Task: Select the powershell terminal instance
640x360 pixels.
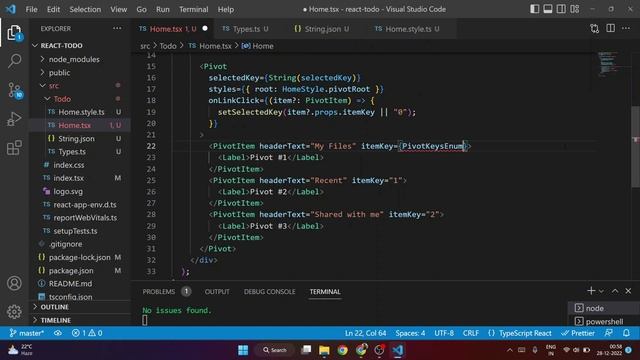Action: click(604, 321)
